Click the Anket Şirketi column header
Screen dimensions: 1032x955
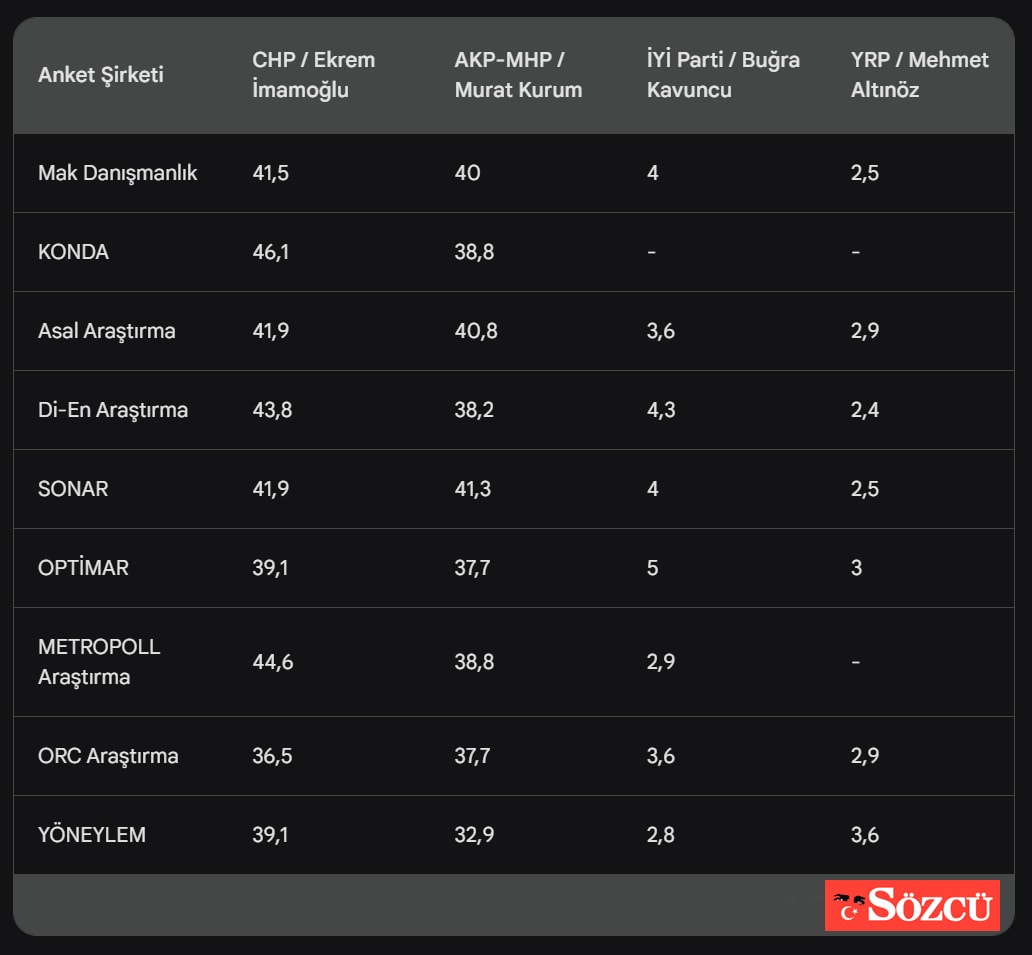(101, 75)
